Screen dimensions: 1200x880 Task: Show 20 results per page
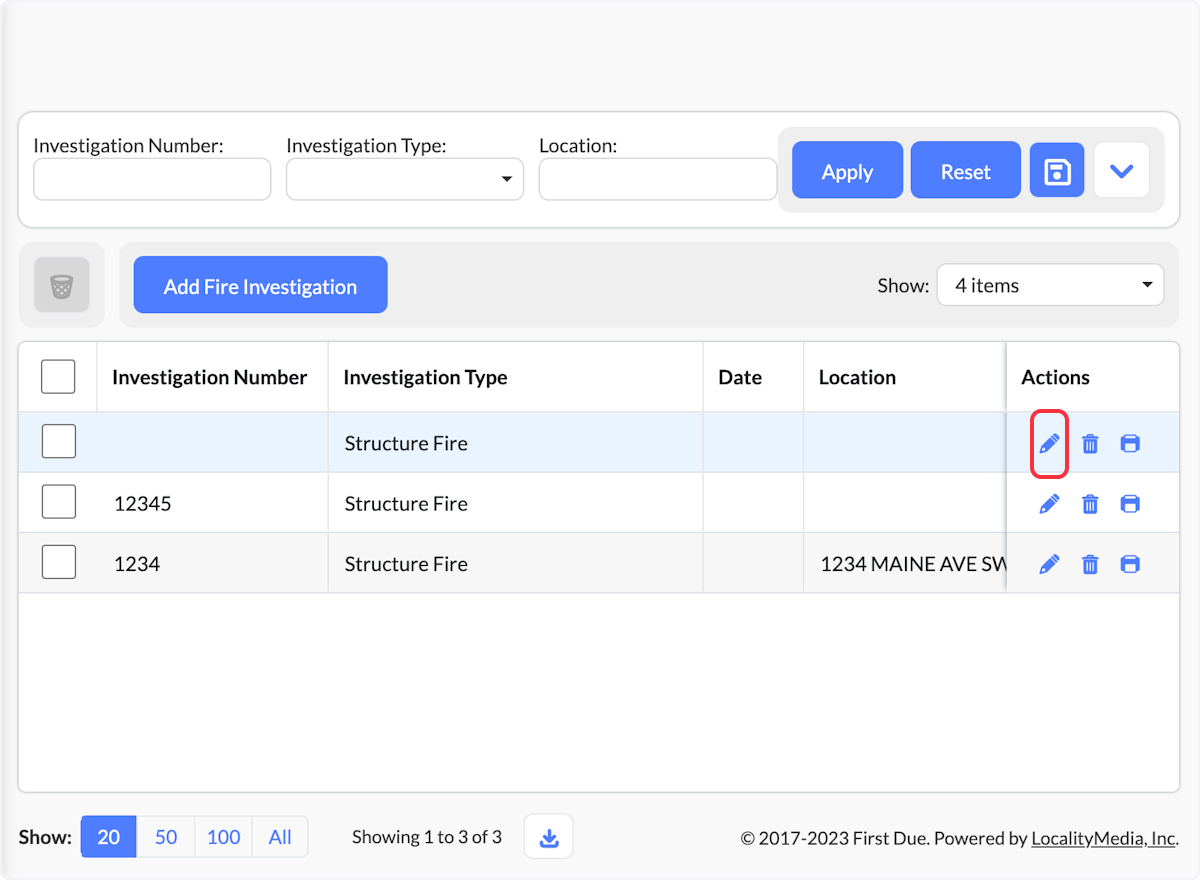coord(108,837)
